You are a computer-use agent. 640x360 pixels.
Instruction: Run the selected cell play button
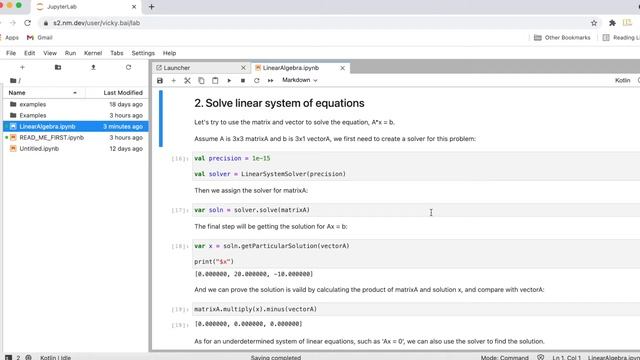point(229,80)
